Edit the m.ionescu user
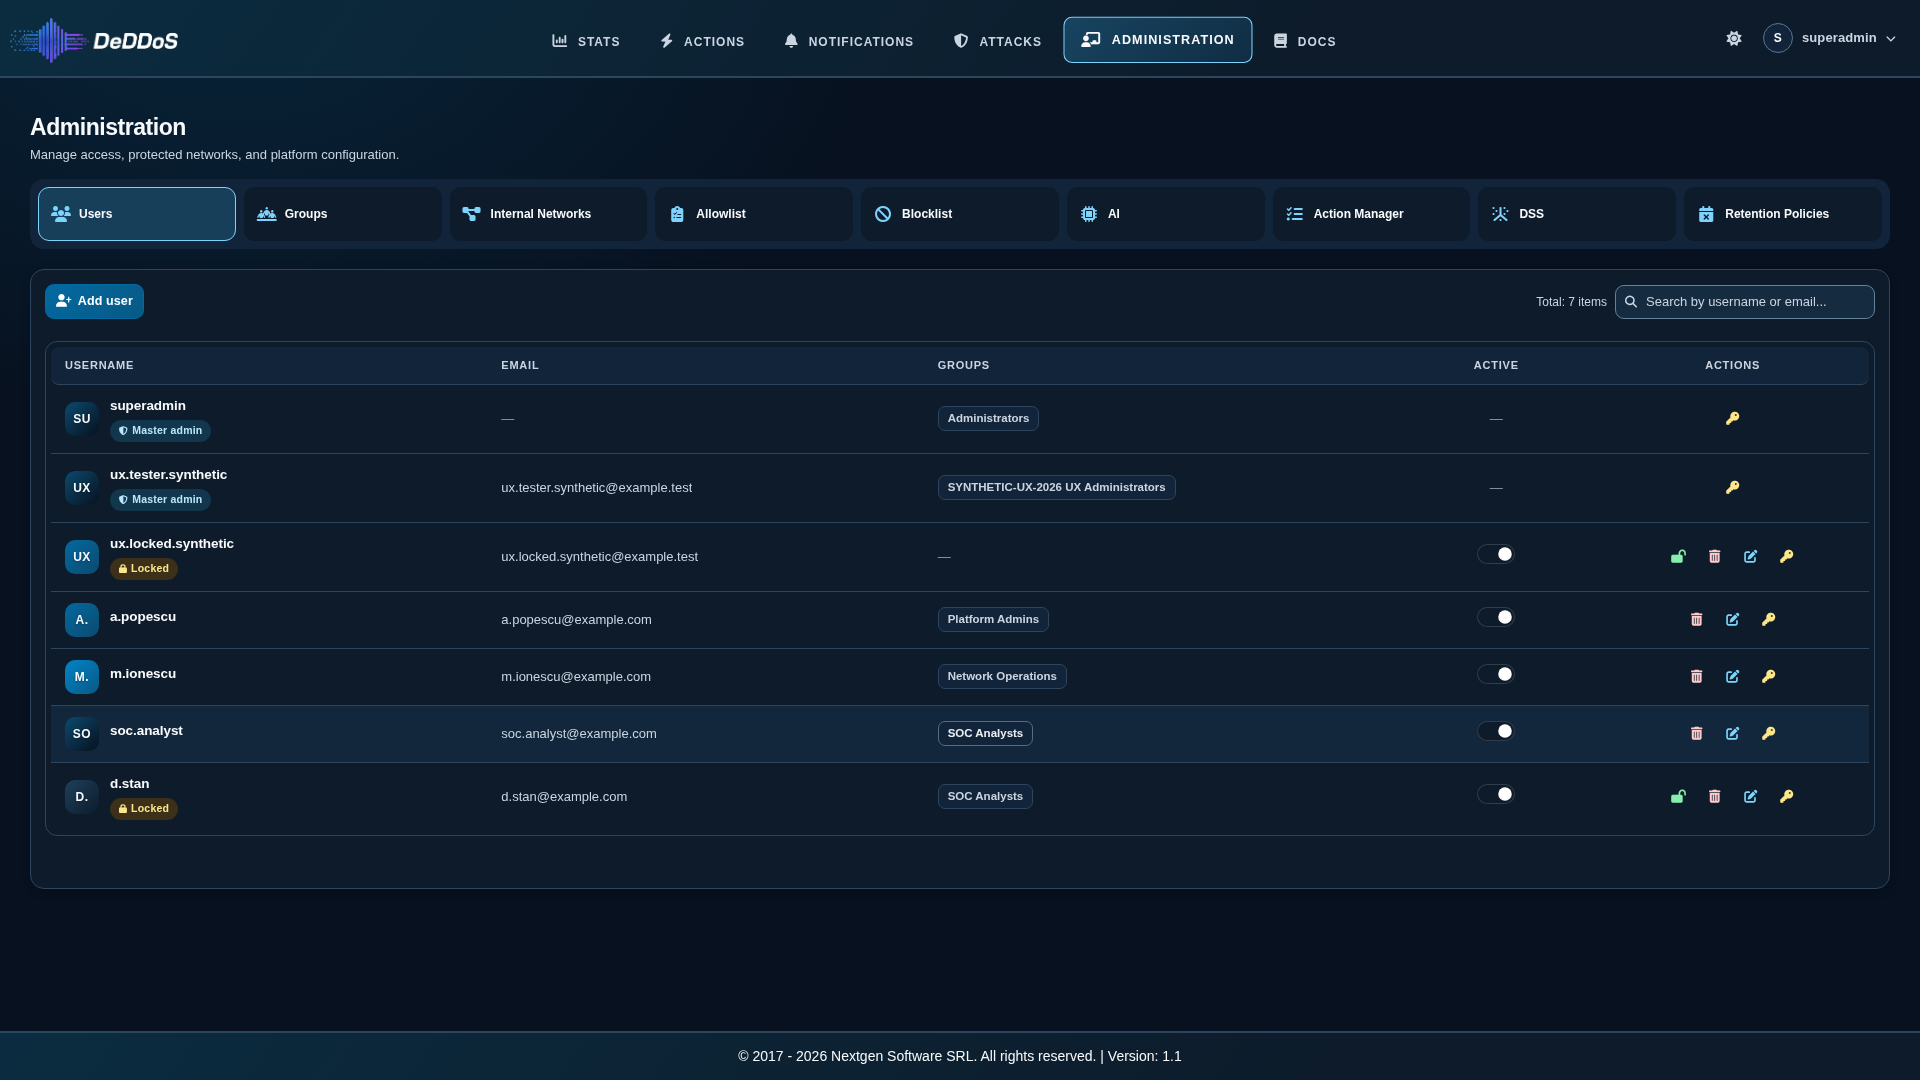The height and width of the screenshot is (1080, 1920). tap(1732, 677)
